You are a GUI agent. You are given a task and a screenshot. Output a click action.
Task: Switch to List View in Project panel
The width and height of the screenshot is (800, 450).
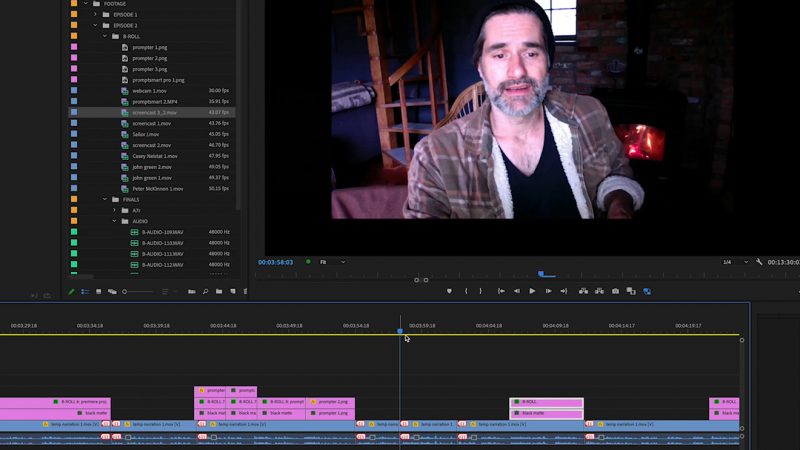point(85,292)
